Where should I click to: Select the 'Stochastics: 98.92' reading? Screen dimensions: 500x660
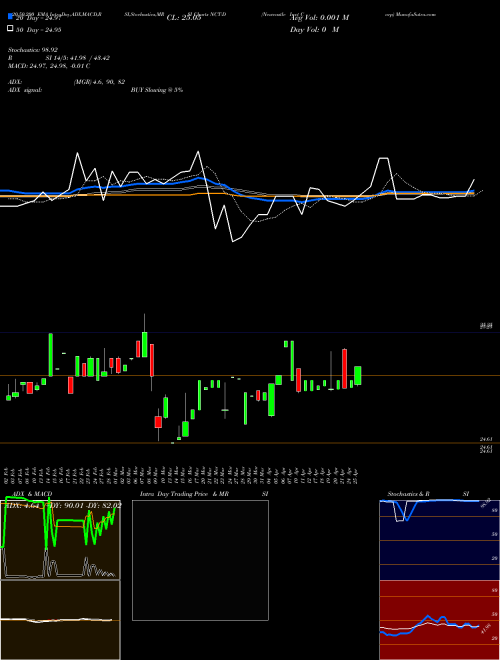[33, 50]
